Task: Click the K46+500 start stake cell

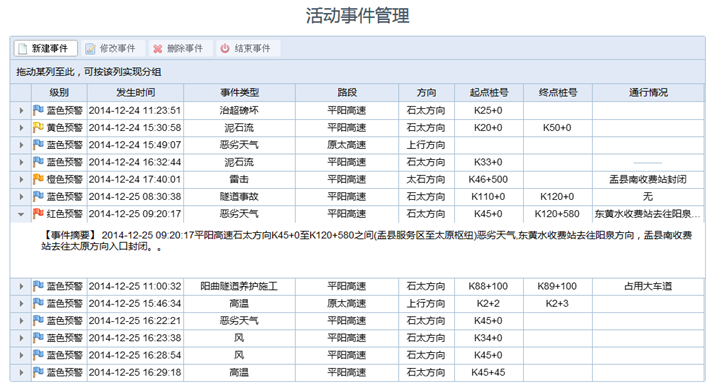Action: click(488, 180)
